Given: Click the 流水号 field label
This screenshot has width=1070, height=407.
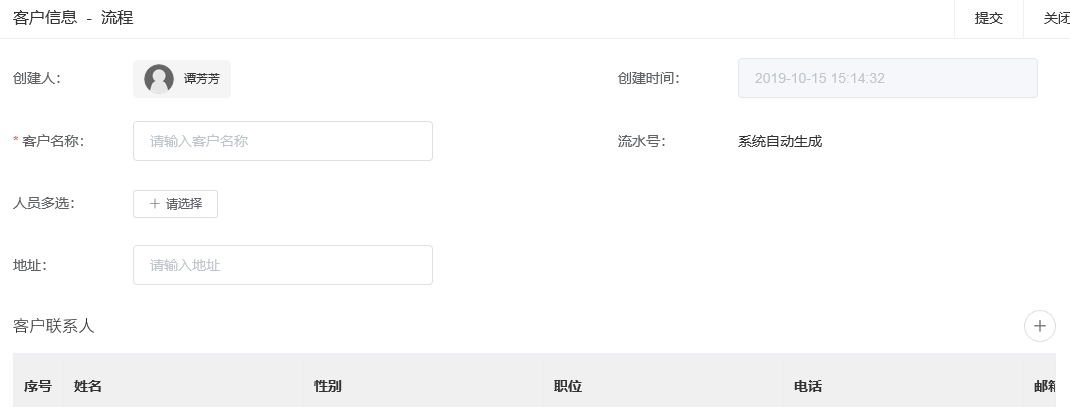Looking at the screenshot, I should [x=641, y=141].
